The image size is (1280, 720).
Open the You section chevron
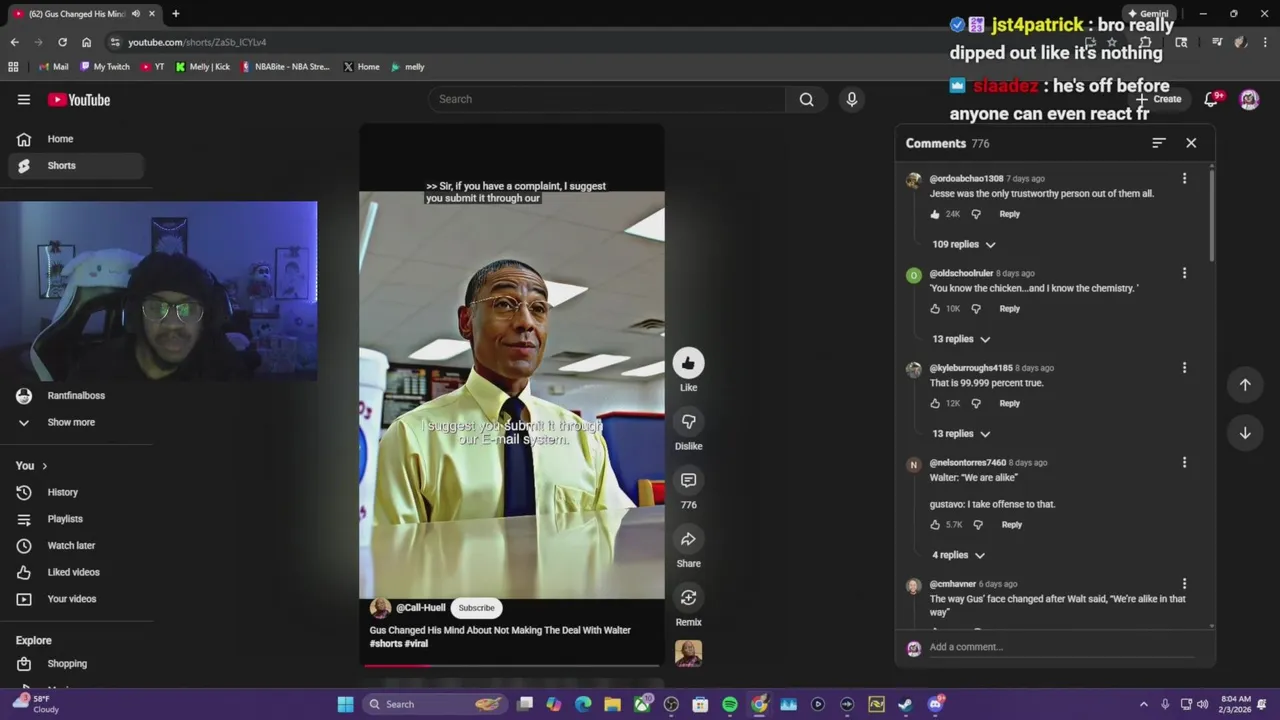point(44,466)
